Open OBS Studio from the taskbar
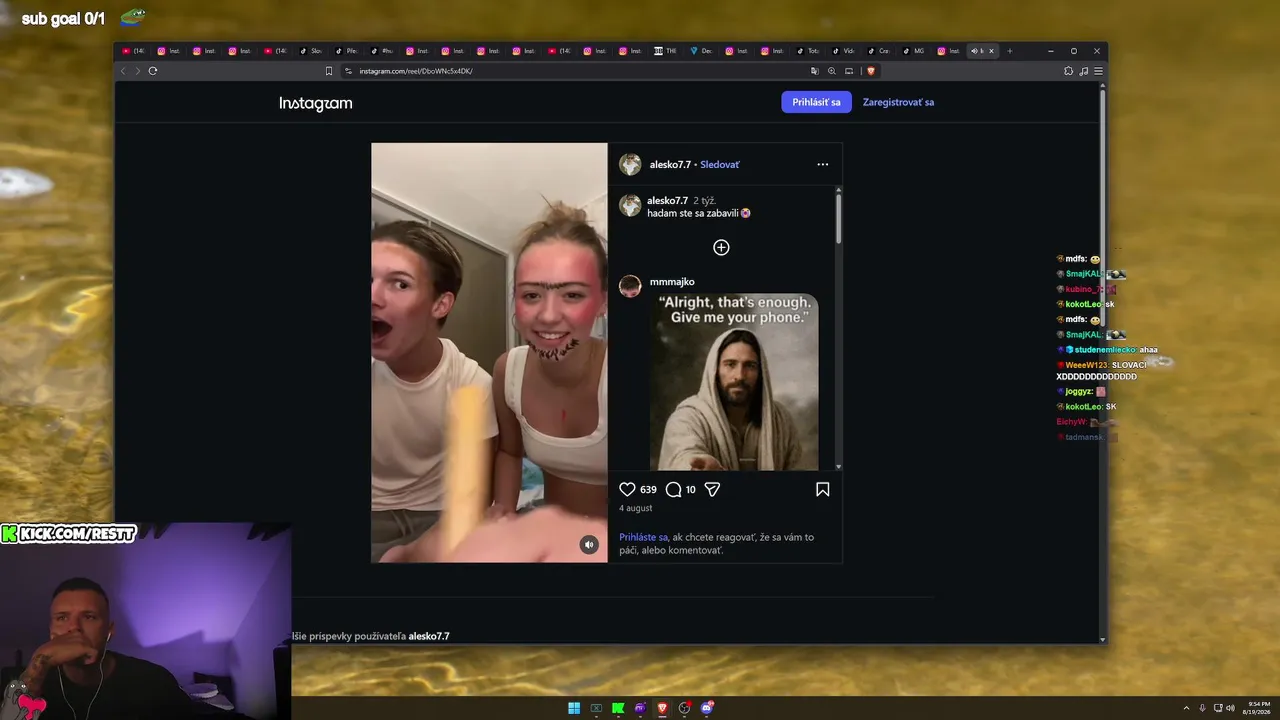 (x=684, y=708)
